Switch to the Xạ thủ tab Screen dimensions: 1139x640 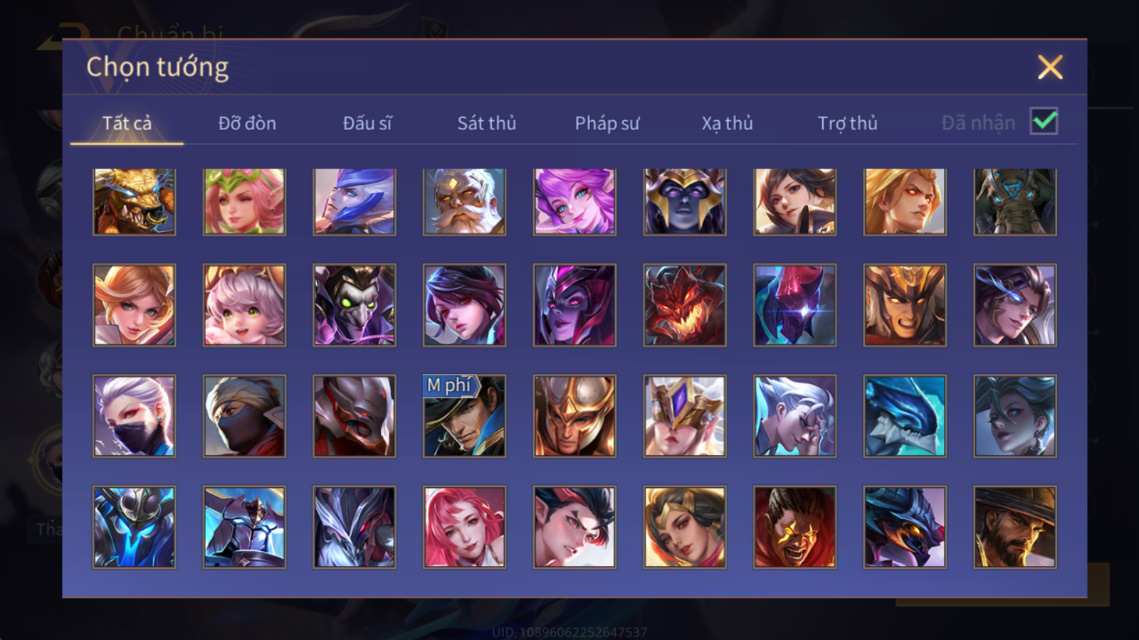[727, 123]
